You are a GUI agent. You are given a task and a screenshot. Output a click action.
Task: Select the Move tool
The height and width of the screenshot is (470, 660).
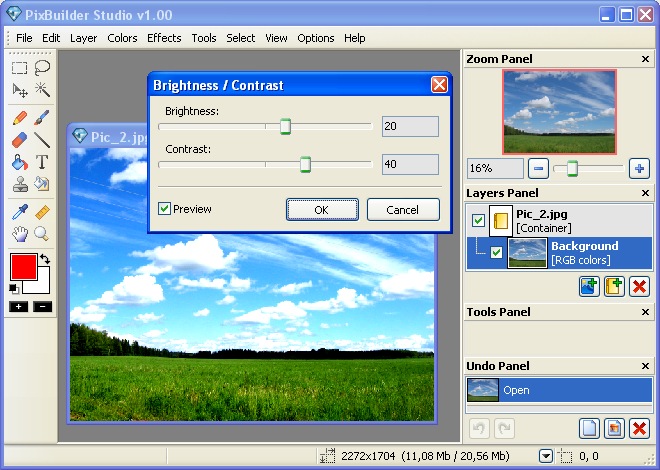point(19,90)
